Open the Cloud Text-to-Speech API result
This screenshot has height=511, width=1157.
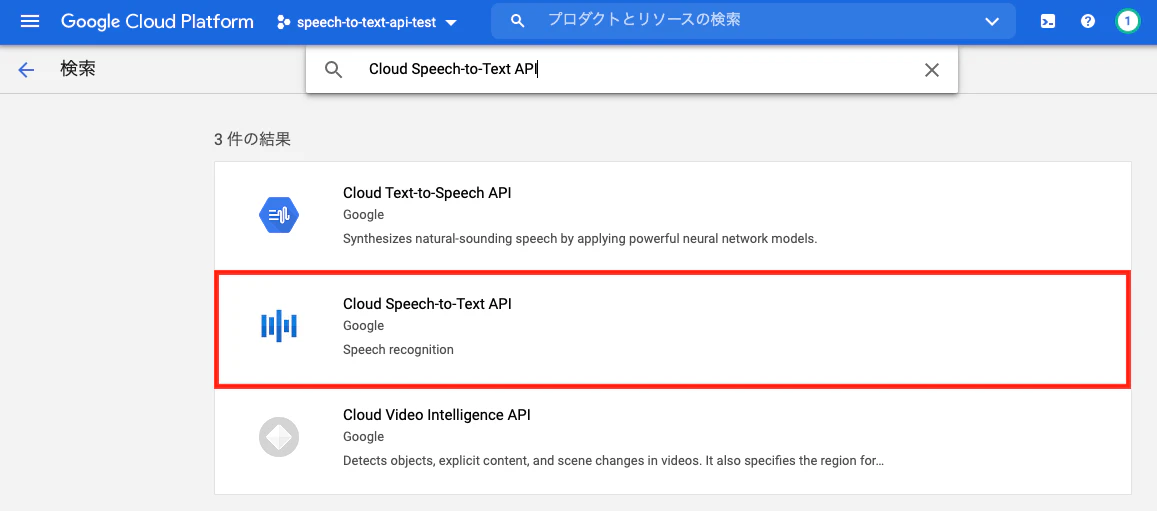click(x=672, y=215)
